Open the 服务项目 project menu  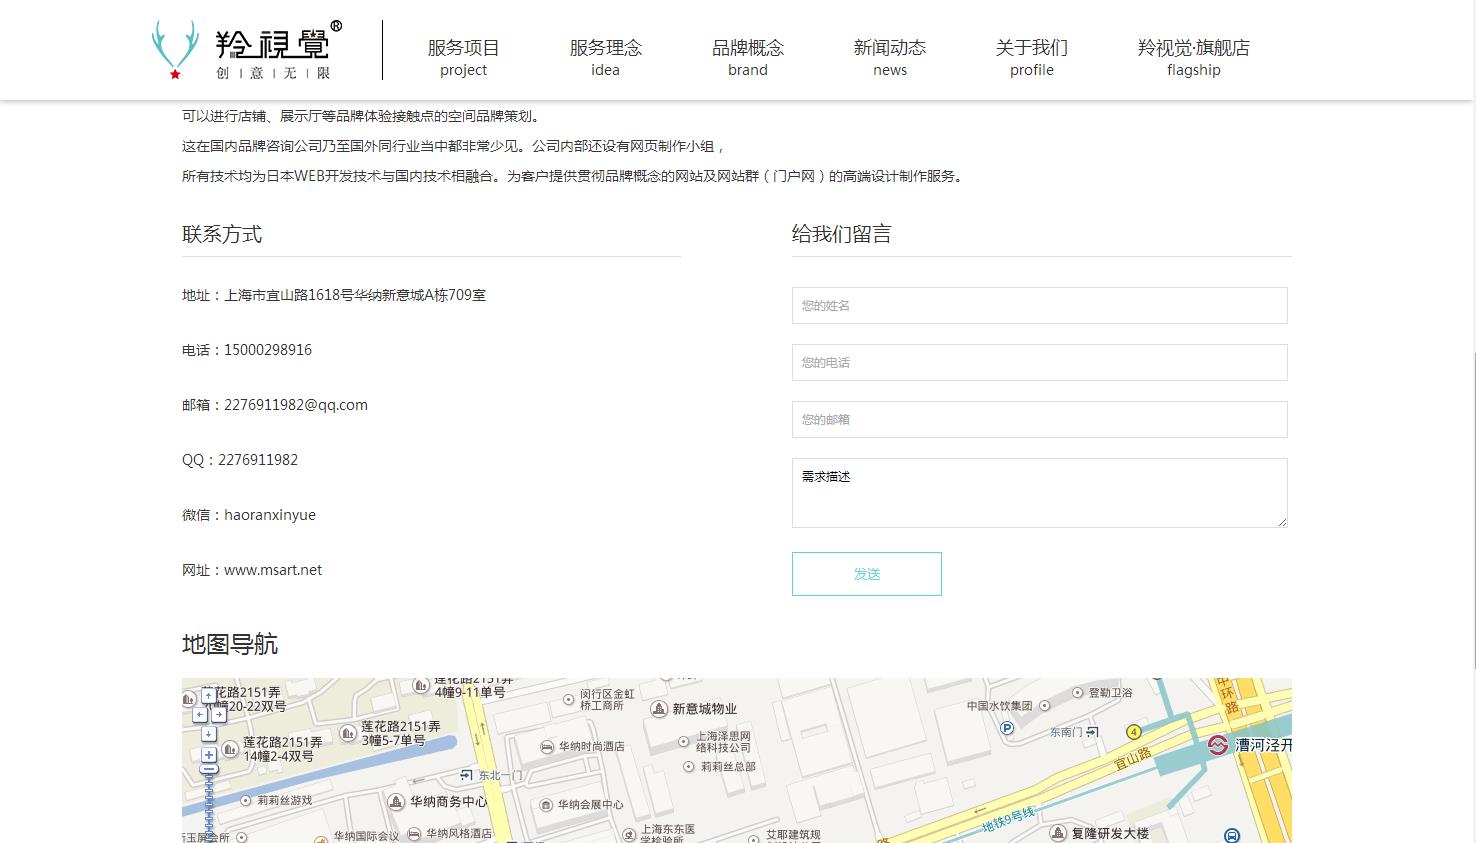(463, 57)
